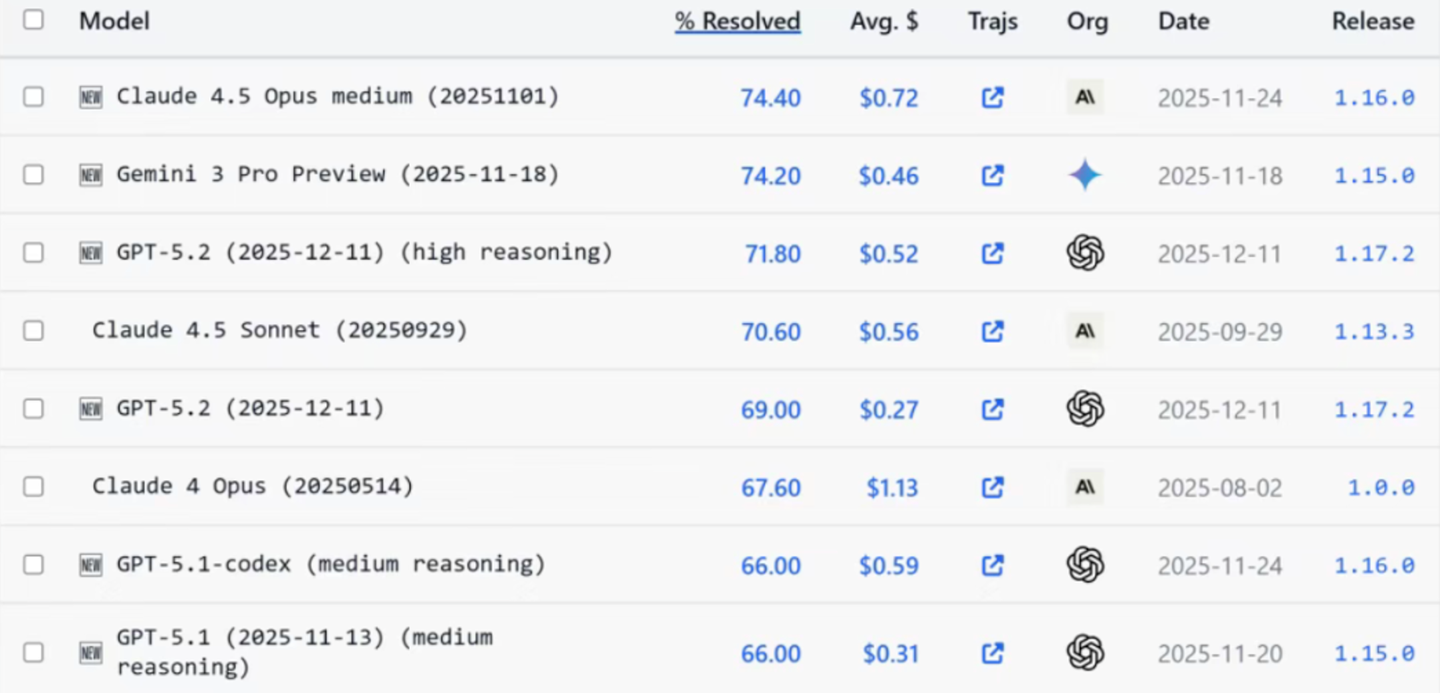This screenshot has height=693, width=1440.
Task: Click 74.20 resolved score for Gemini 3 Pro
Action: (x=770, y=176)
